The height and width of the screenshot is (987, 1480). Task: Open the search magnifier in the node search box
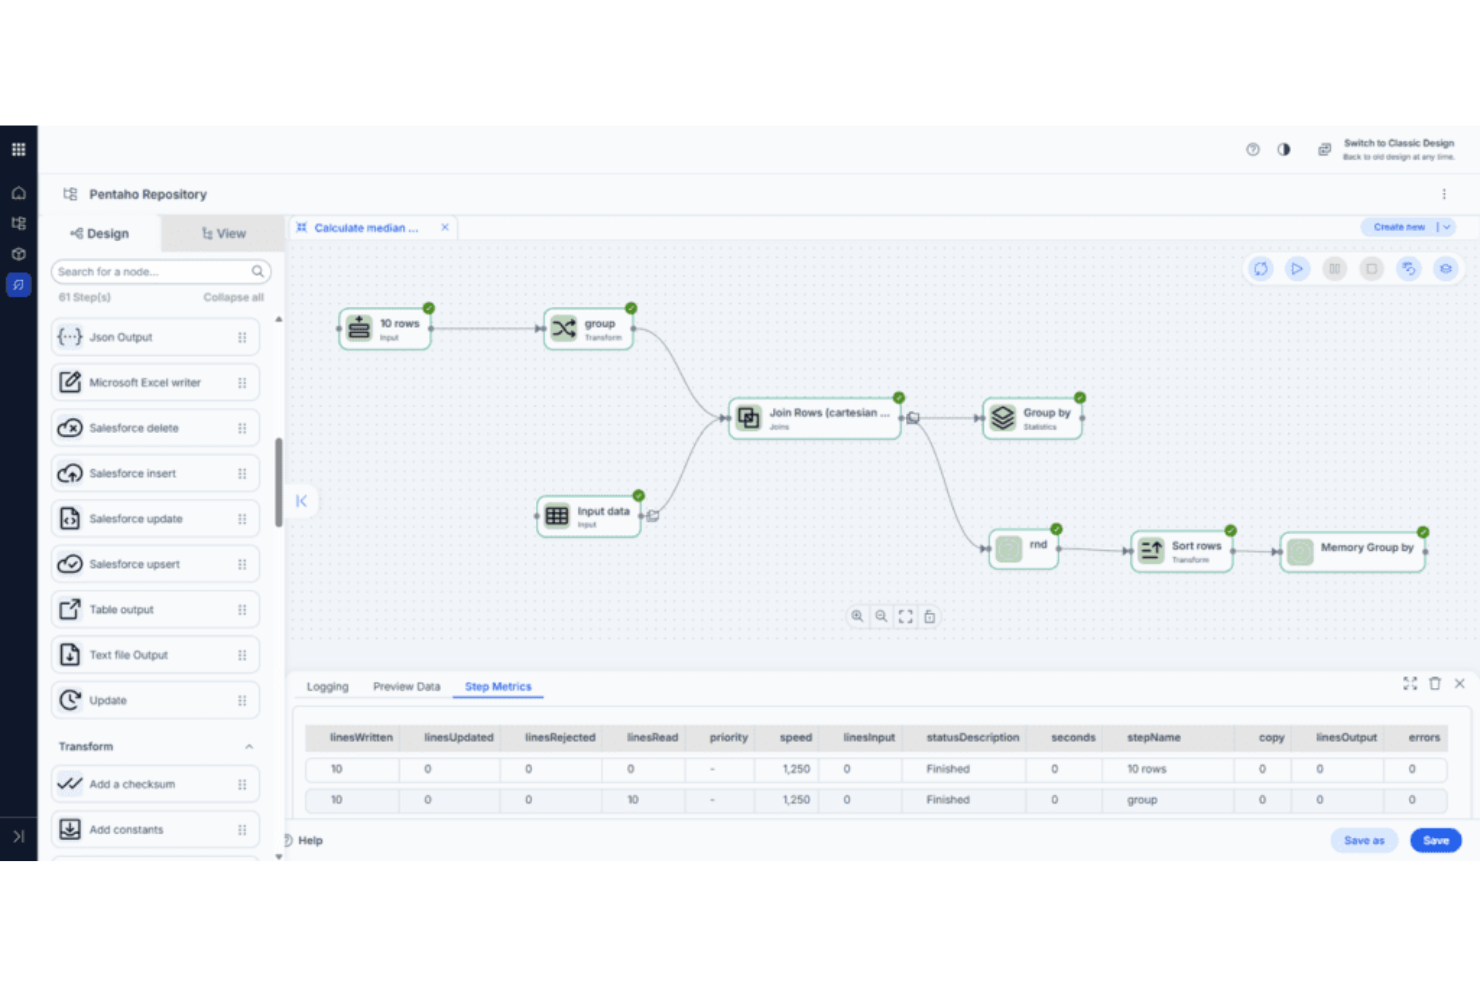tap(257, 271)
